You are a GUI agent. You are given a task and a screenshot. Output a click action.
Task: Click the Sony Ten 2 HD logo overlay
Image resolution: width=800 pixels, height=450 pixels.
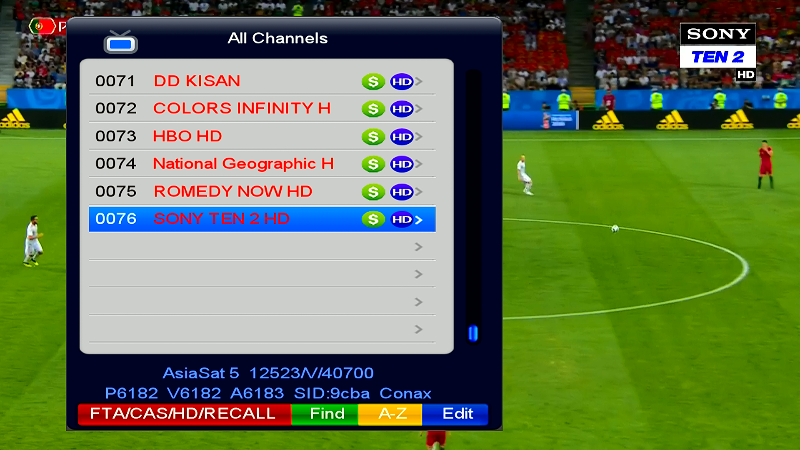[718, 51]
